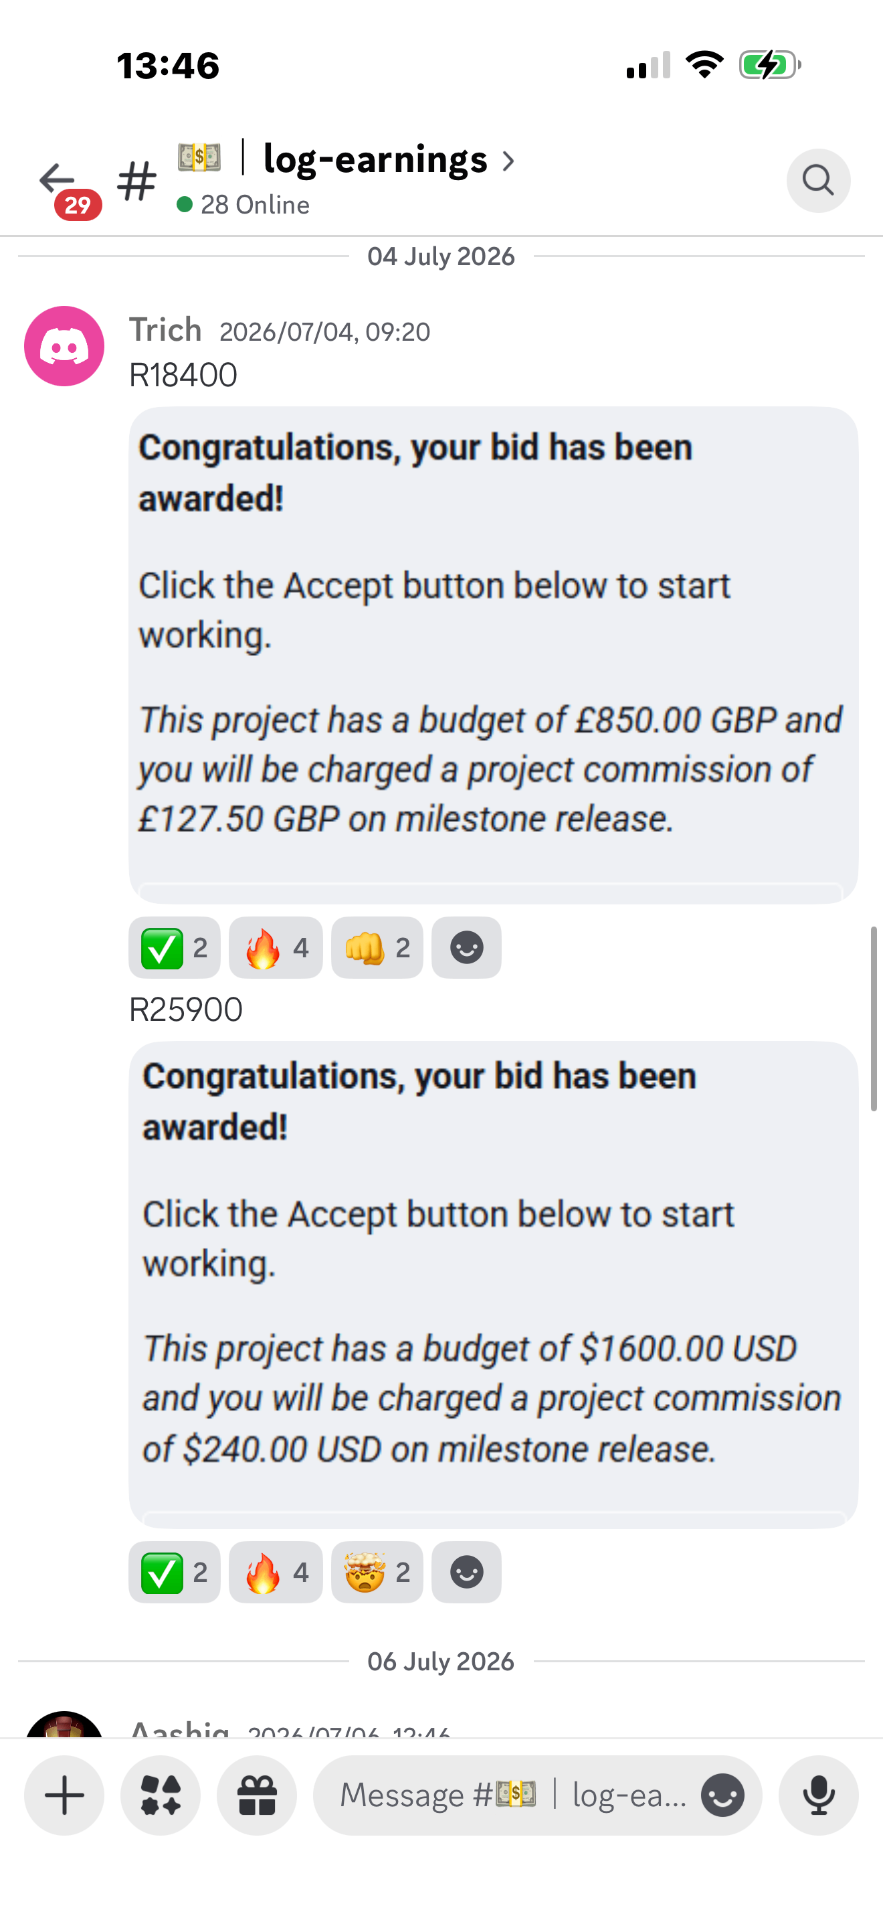Toggle fire reaction on R18400 message
The height and width of the screenshot is (1920, 883).
pyautogui.click(x=275, y=947)
